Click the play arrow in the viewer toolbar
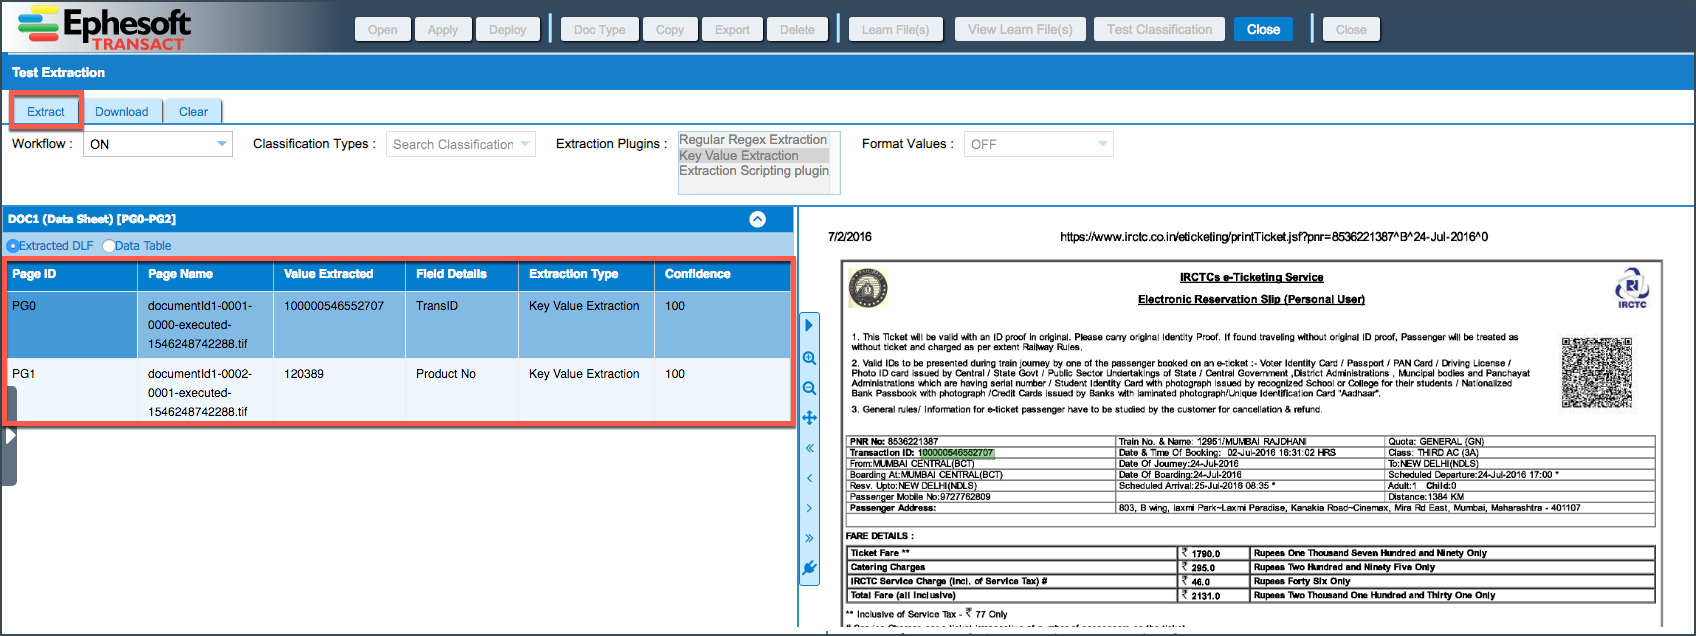The width and height of the screenshot is (1696, 636). 809,325
